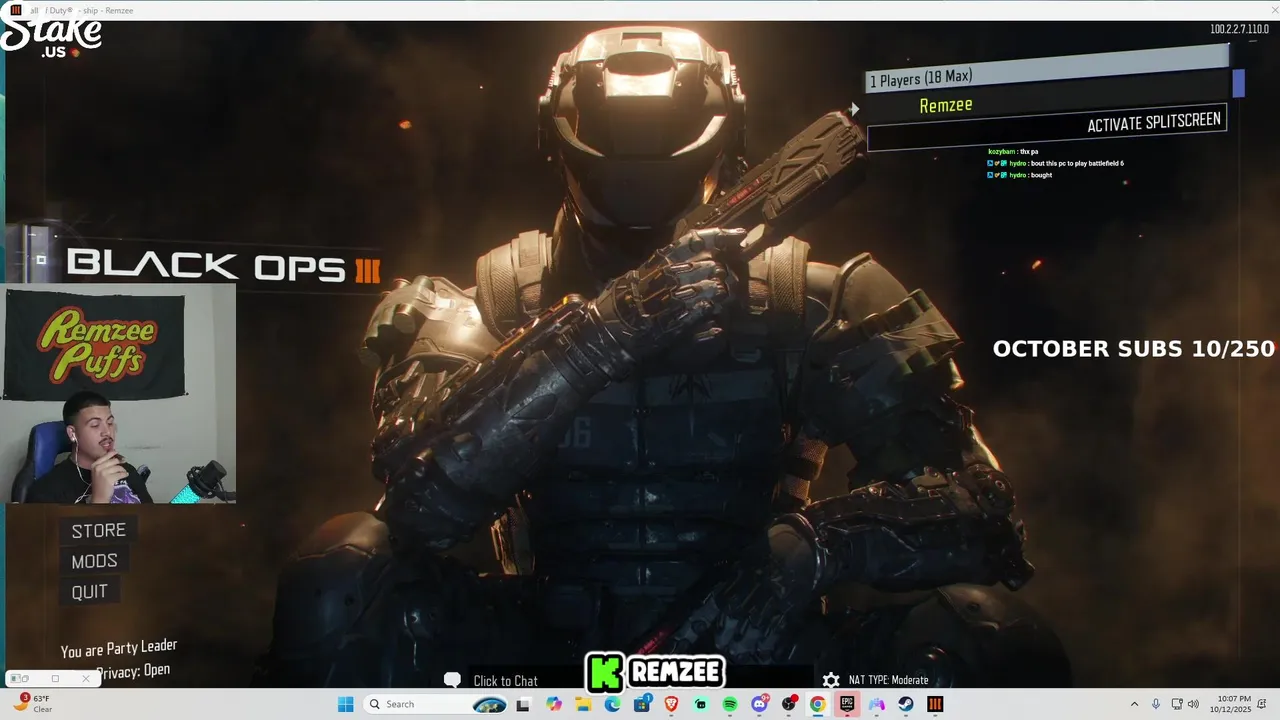Click the kozybam chat message

coord(1013,152)
